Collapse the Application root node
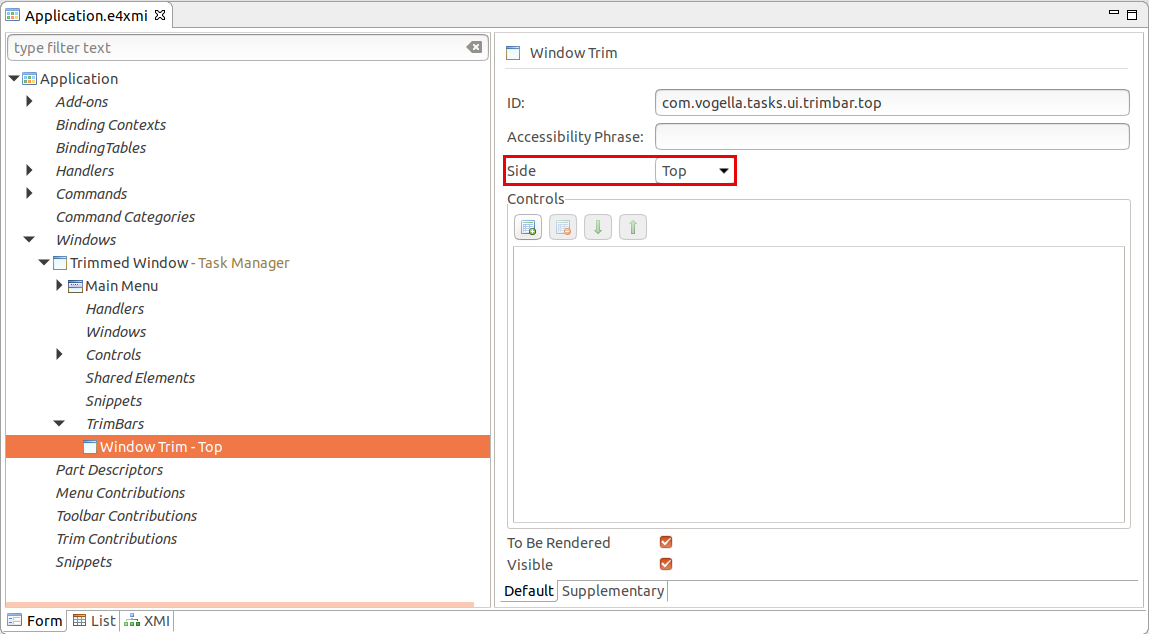Screen dimensions: 1149x634 (x=14, y=78)
